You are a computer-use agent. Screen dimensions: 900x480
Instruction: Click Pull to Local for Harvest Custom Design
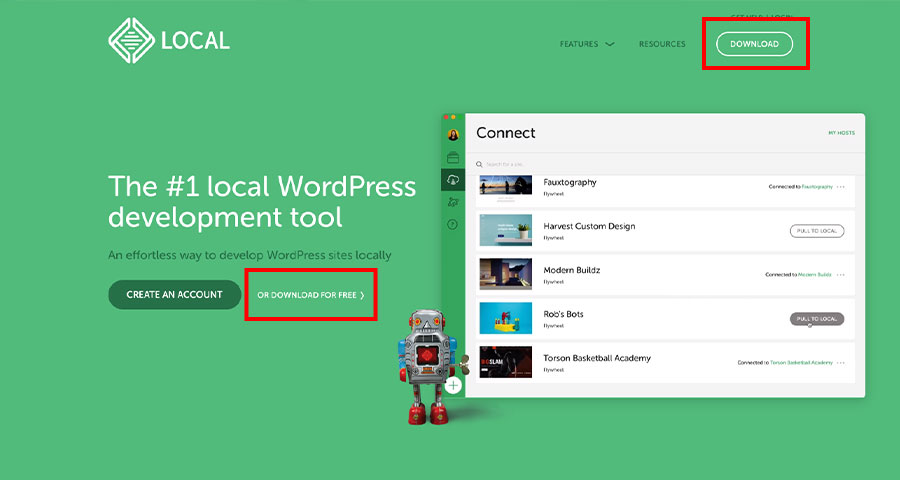click(816, 231)
